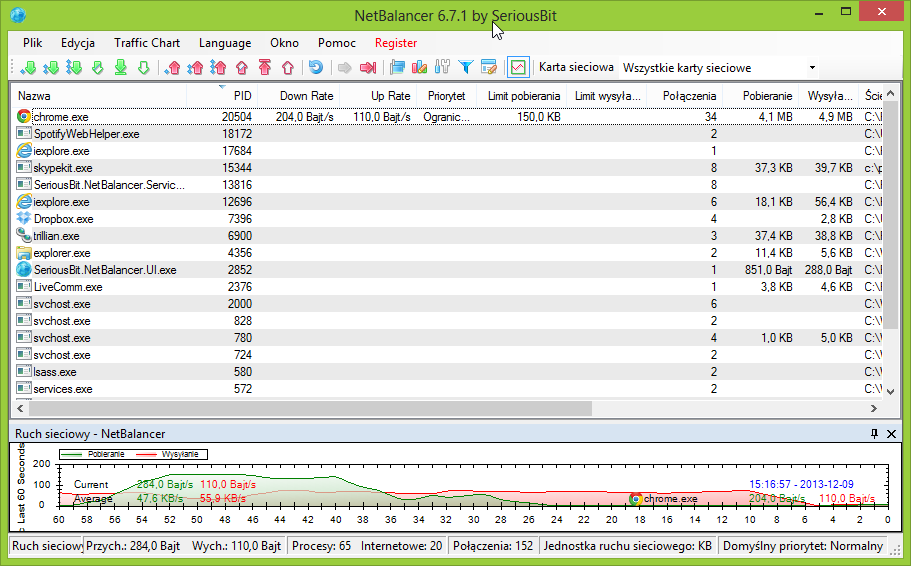This screenshot has width=911, height=566.
Task: Sort by the Nazwa column header
Action: (99, 96)
